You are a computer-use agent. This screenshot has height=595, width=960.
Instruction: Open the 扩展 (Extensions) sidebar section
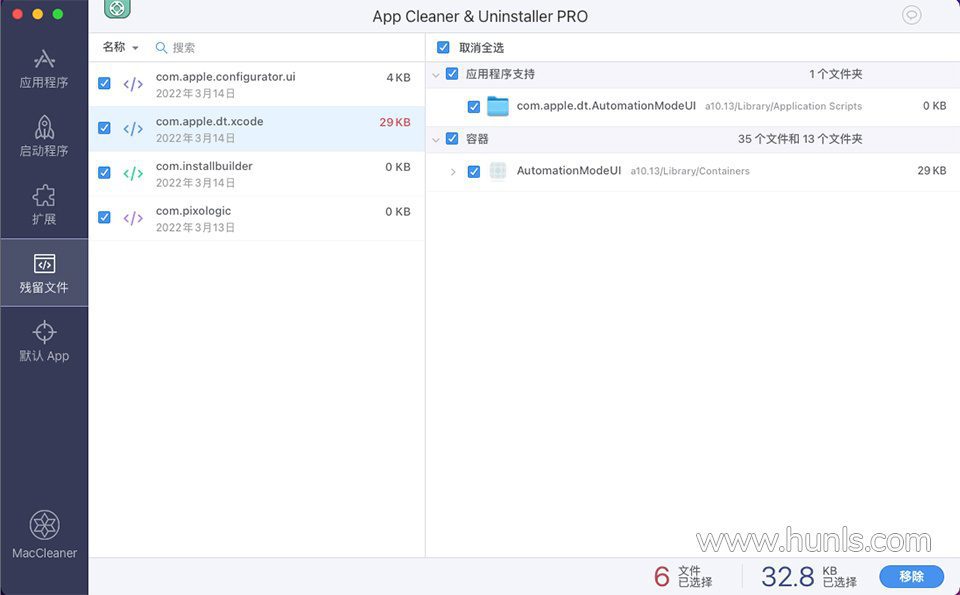click(x=44, y=205)
